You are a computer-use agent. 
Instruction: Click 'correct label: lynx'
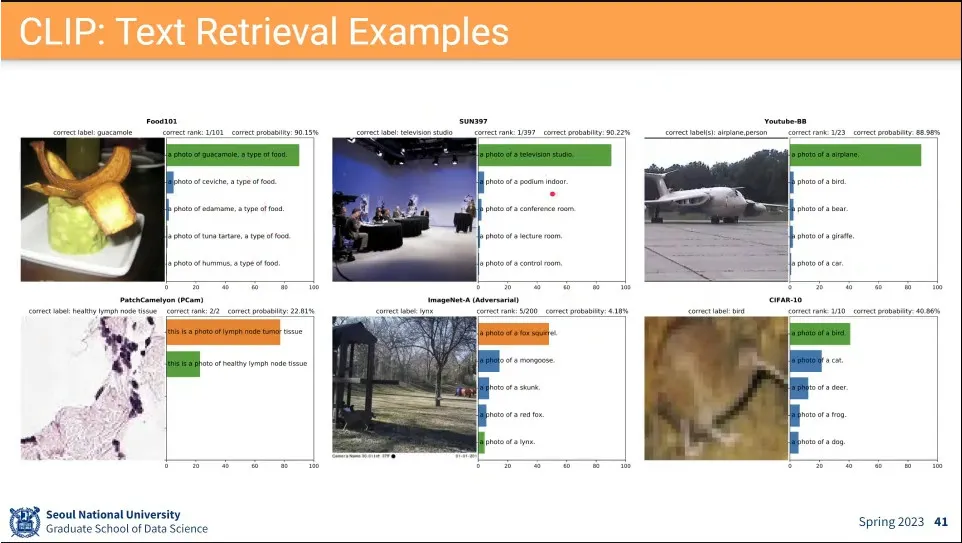click(404, 311)
